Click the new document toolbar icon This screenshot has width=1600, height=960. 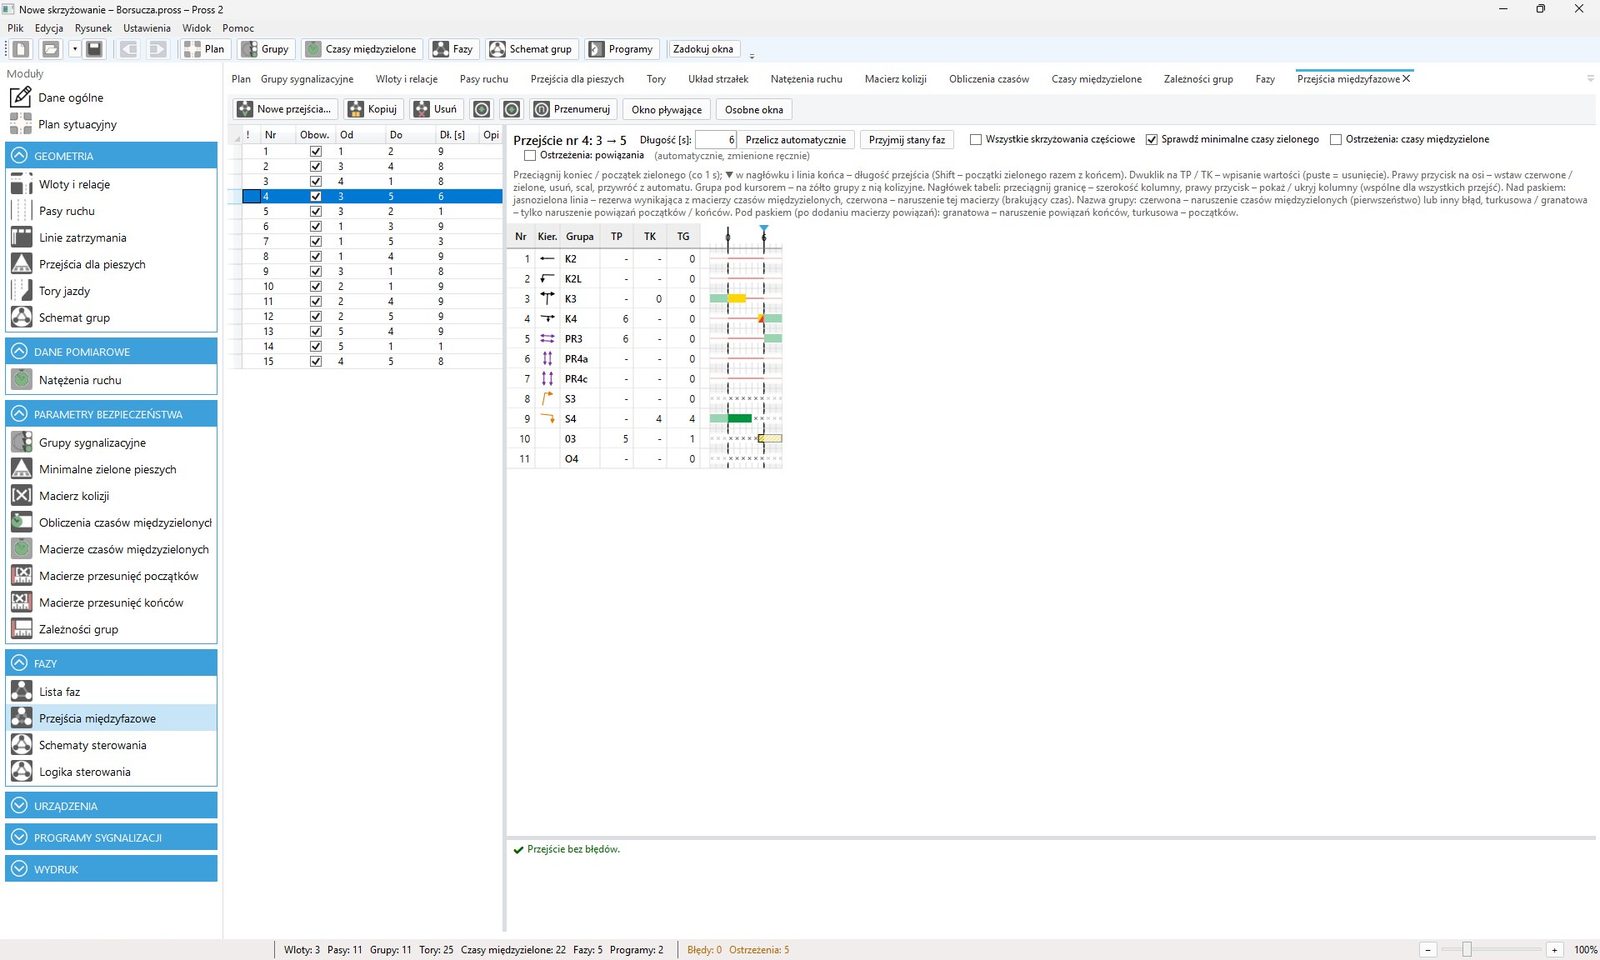coord(22,49)
